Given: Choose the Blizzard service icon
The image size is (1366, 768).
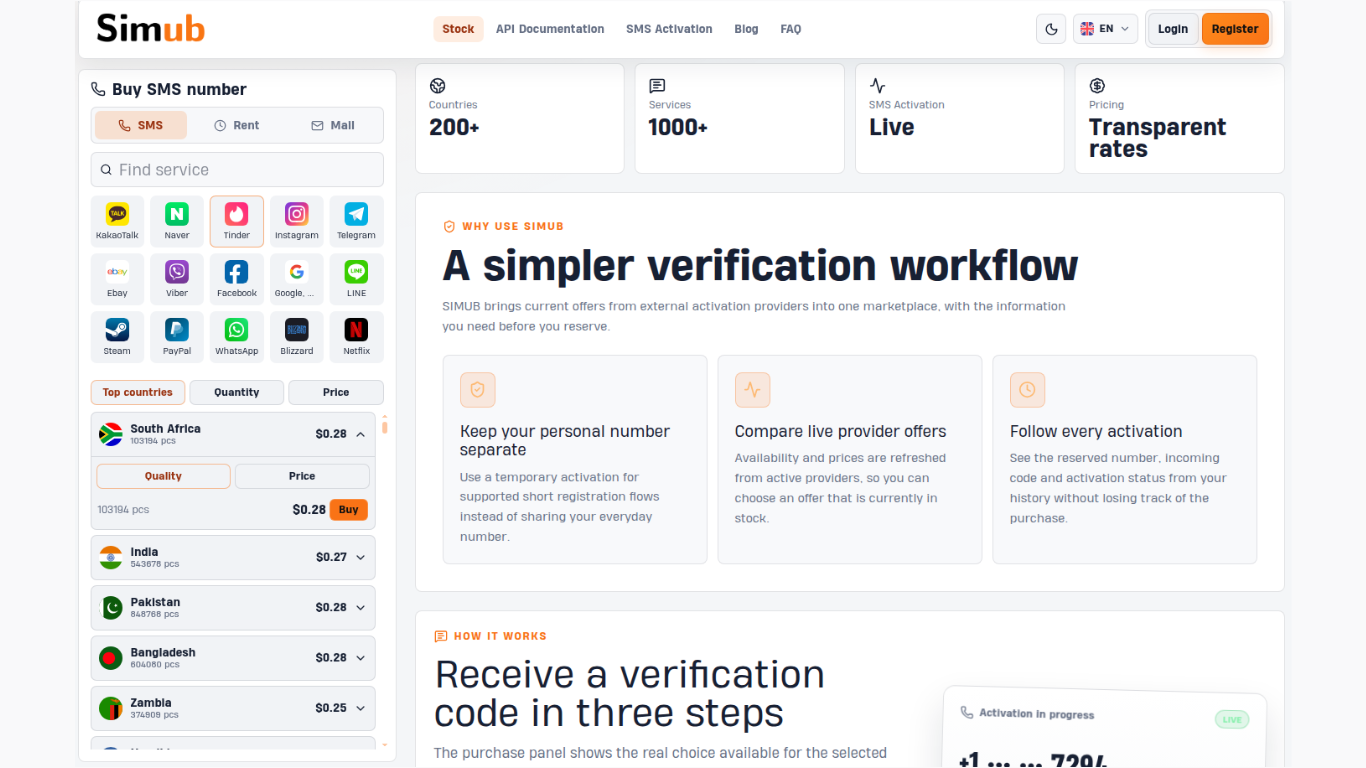Looking at the screenshot, I should (x=297, y=337).
